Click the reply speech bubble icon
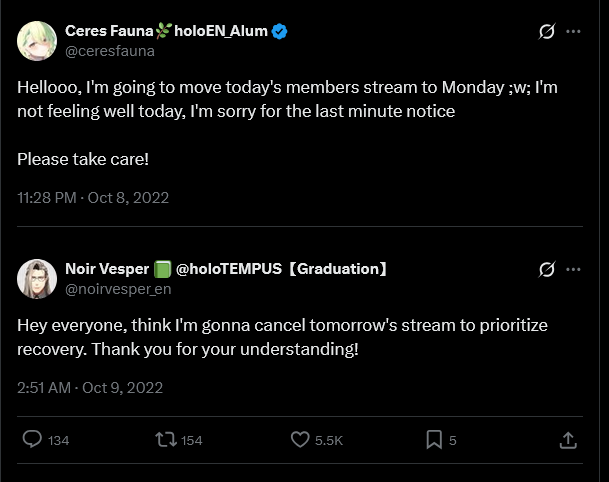Viewport: 609px width, 482px height. 33,439
